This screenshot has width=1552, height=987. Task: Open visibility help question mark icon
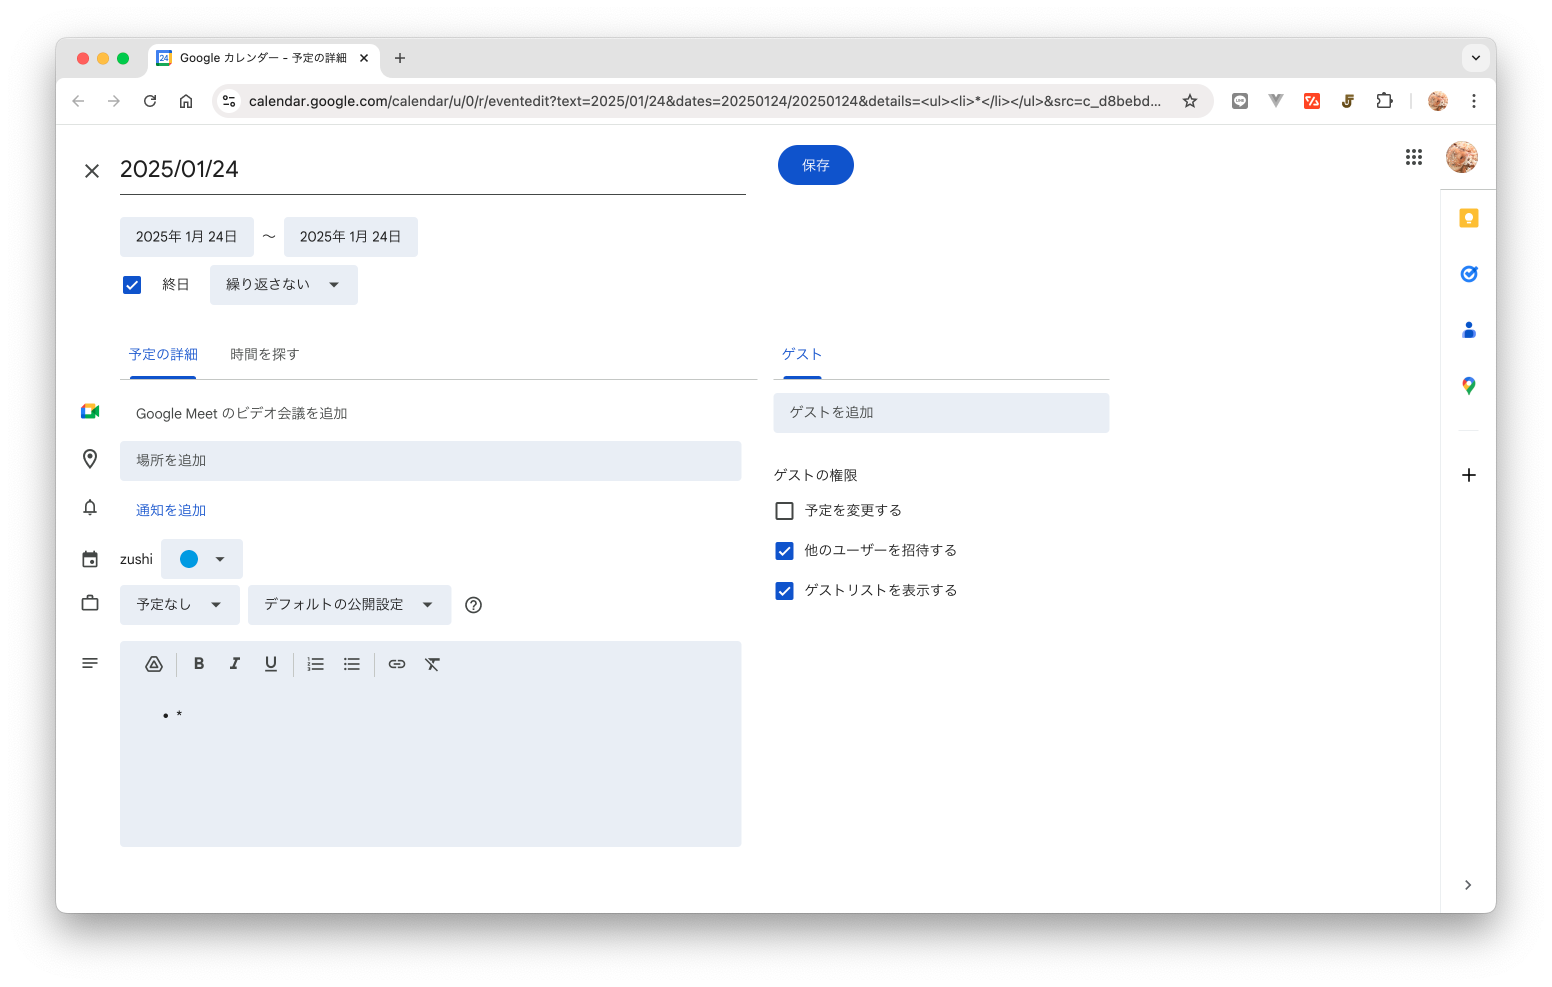(x=474, y=605)
